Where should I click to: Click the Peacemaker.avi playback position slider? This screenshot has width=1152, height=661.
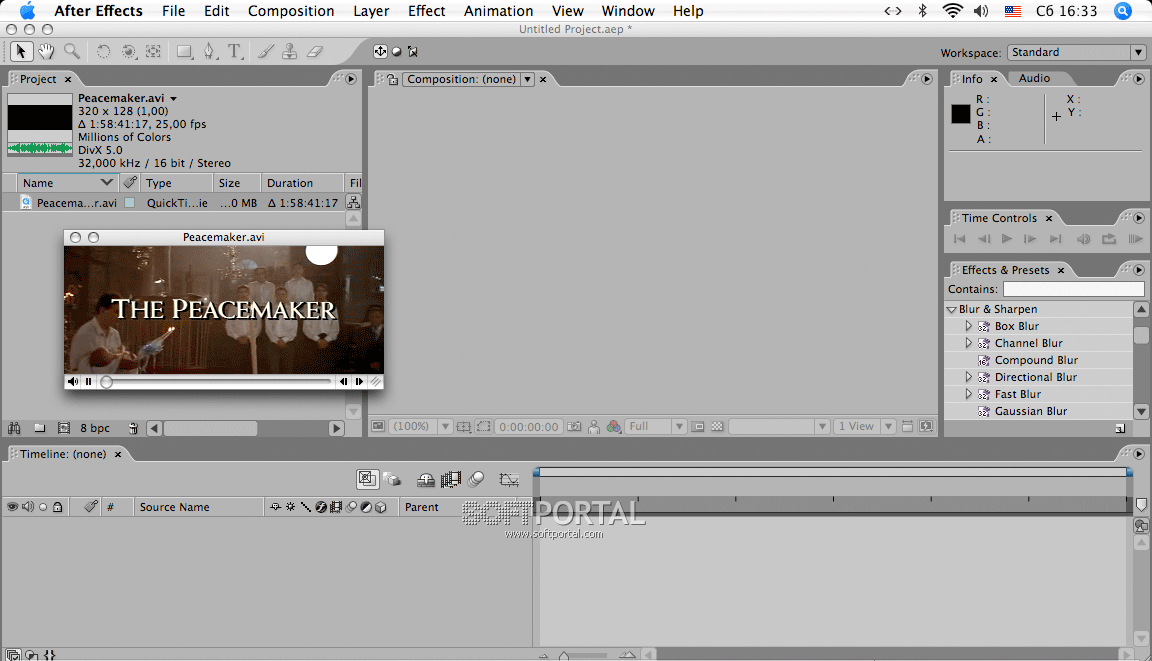tap(107, 382)
